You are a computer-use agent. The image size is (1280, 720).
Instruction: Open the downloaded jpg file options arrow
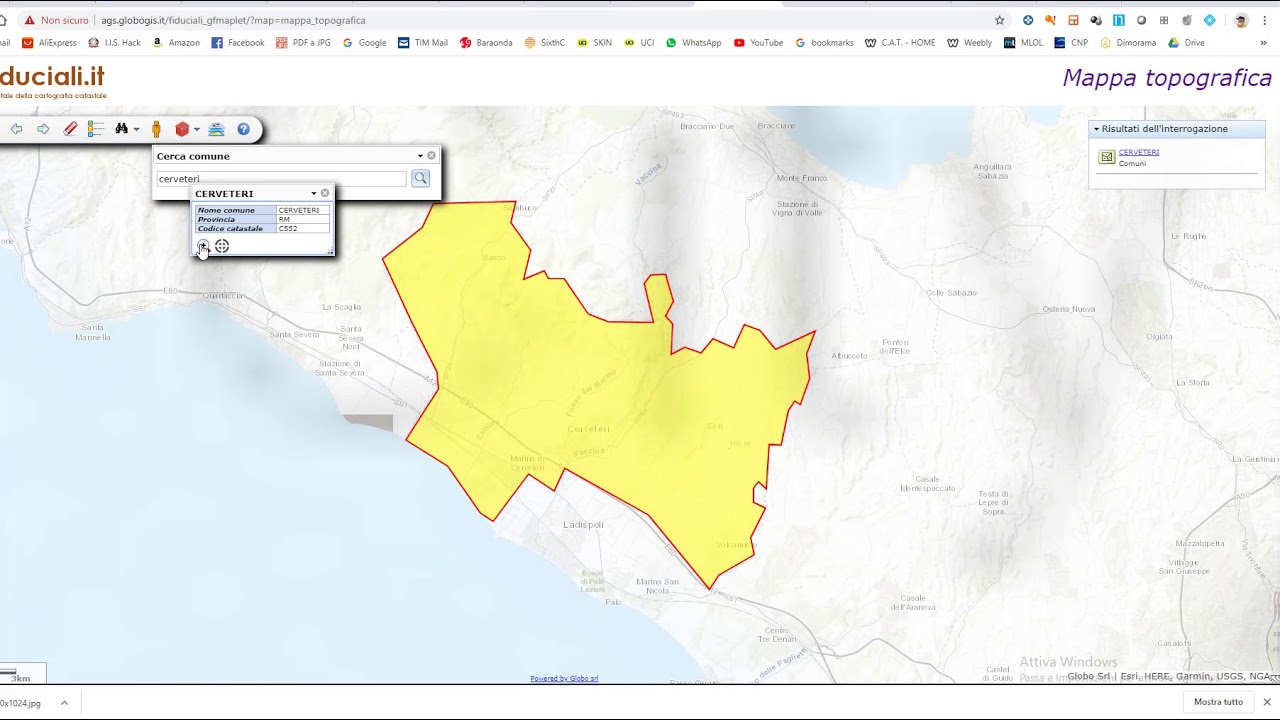click(64, 703)
